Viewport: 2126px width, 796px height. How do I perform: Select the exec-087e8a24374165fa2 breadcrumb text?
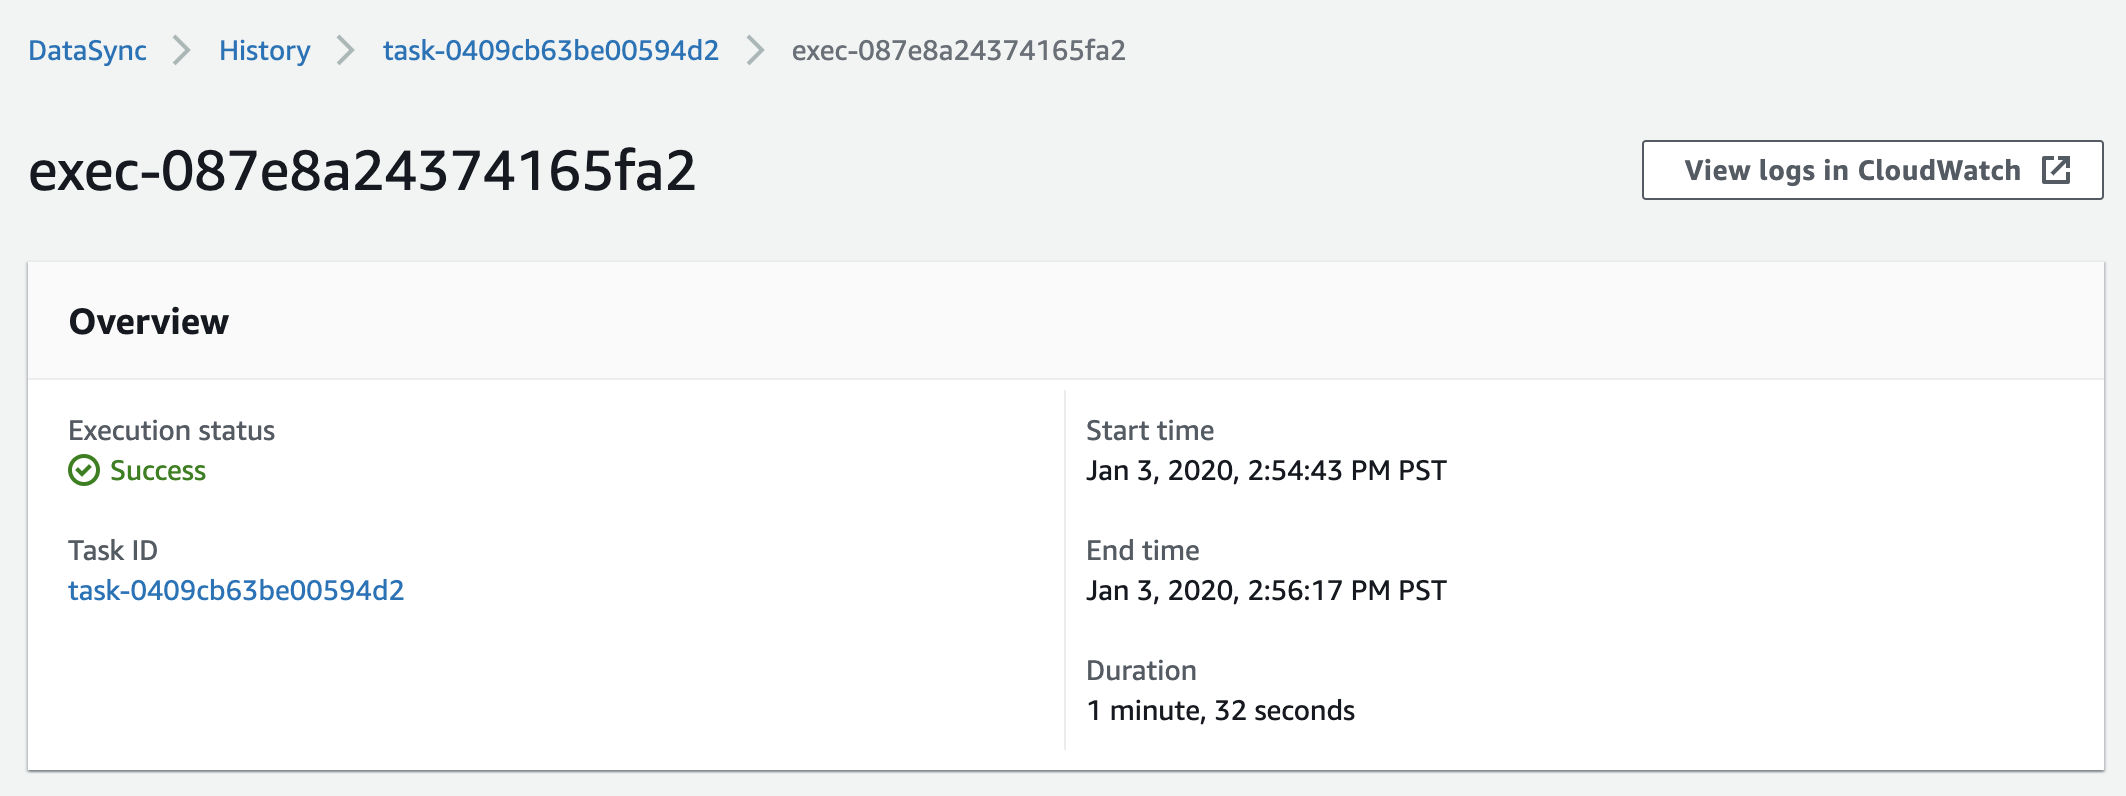[x=959, y=50]
